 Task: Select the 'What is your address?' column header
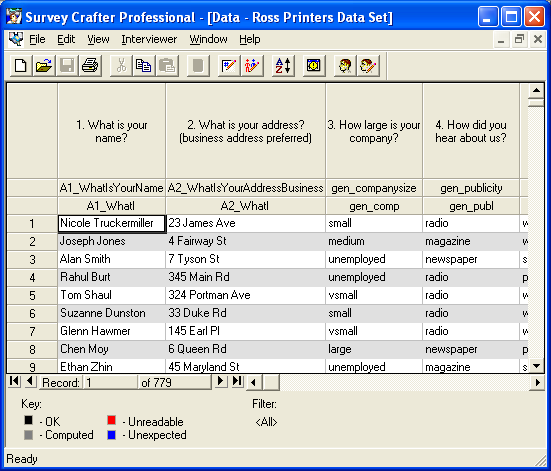245,131
